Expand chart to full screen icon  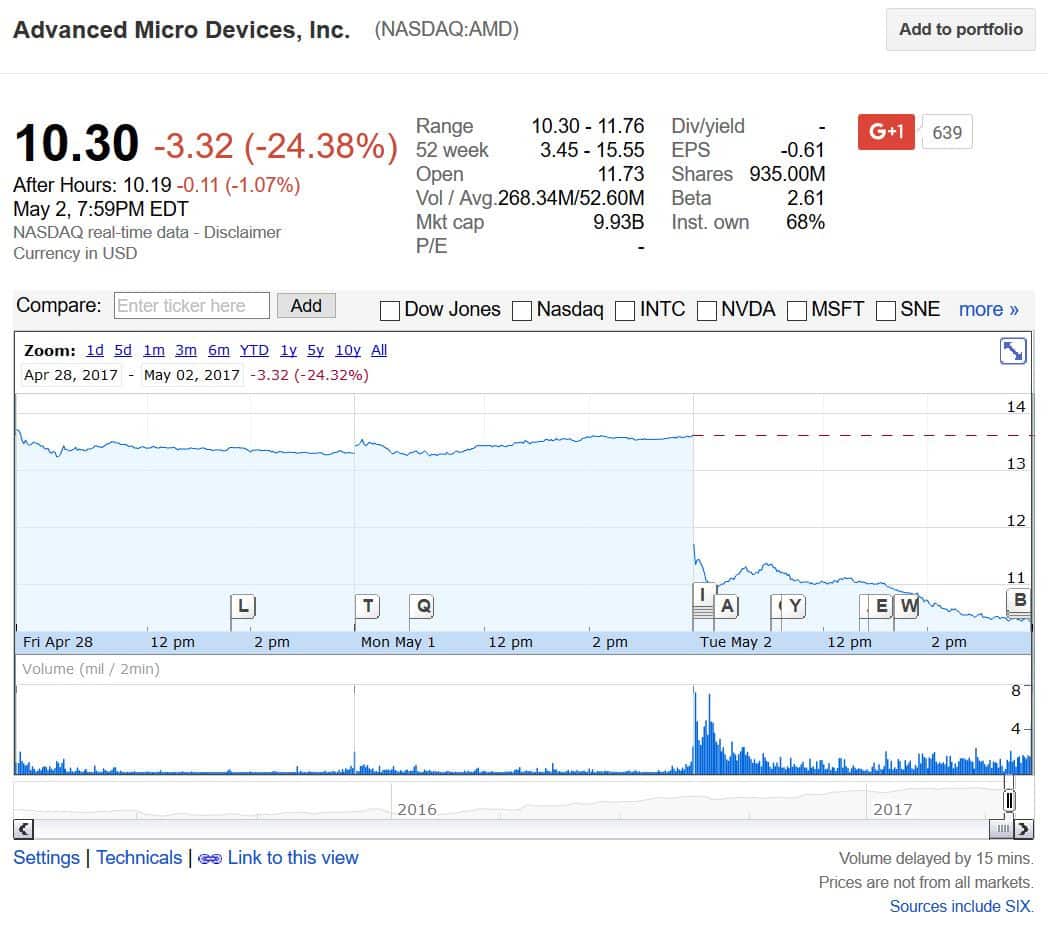coord(1013,350)
